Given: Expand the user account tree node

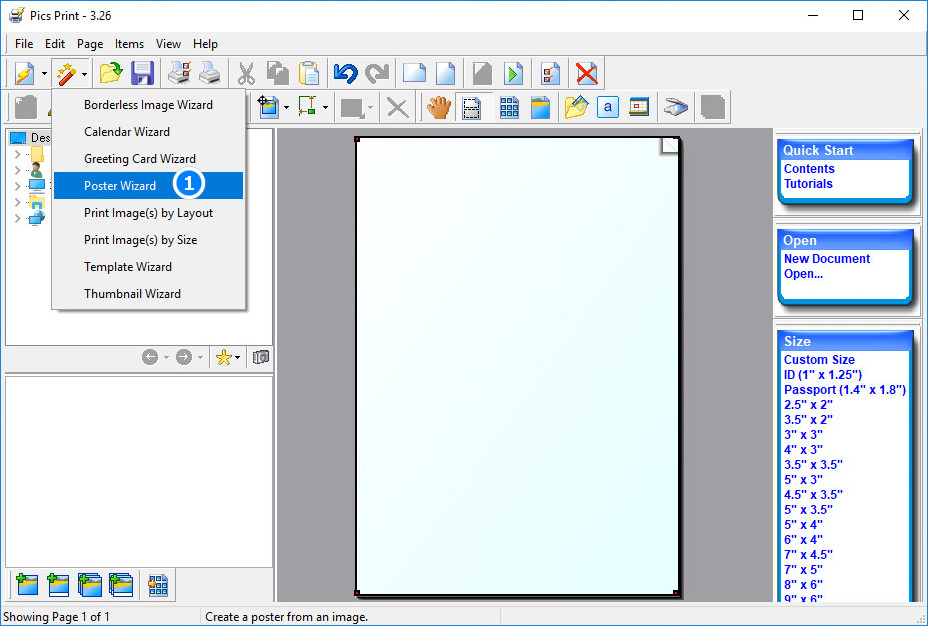Looking at the screenshot, I should pyautogui.click(x=17, y=170).
